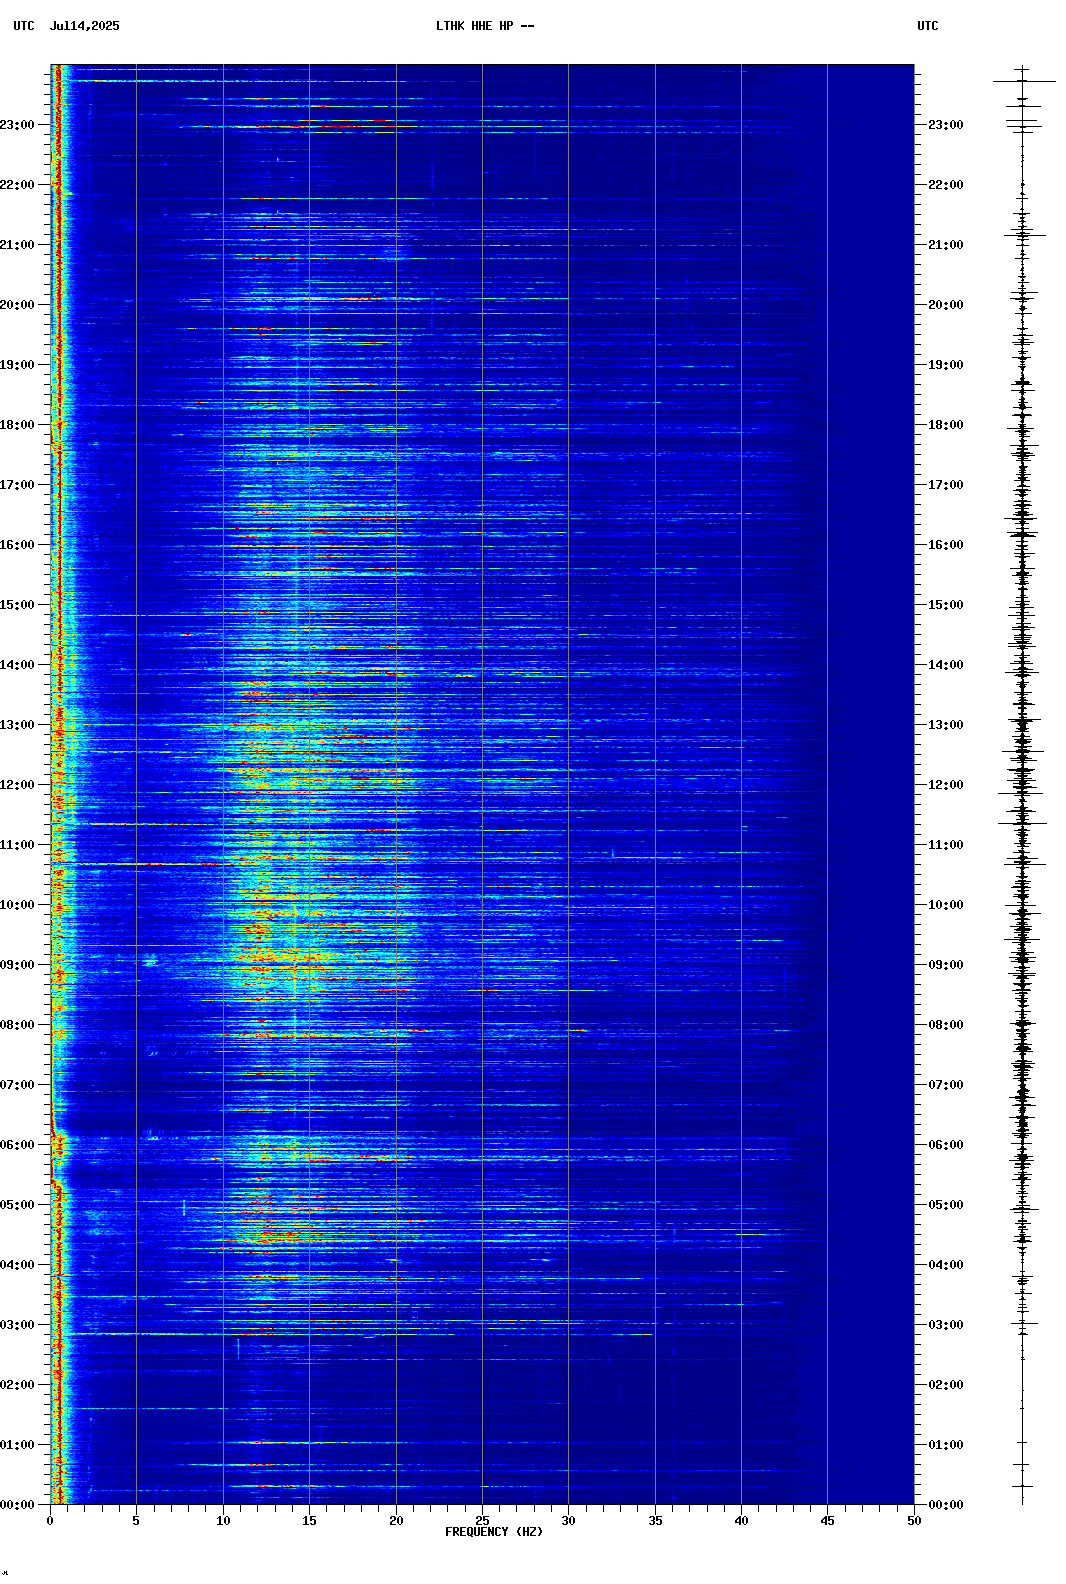Image resolution: width=1066 pixels, height=1584 pixels.
Task: Select '05:00' on the right time axis
Action: pyautogui.click(x=946, y=1205)
